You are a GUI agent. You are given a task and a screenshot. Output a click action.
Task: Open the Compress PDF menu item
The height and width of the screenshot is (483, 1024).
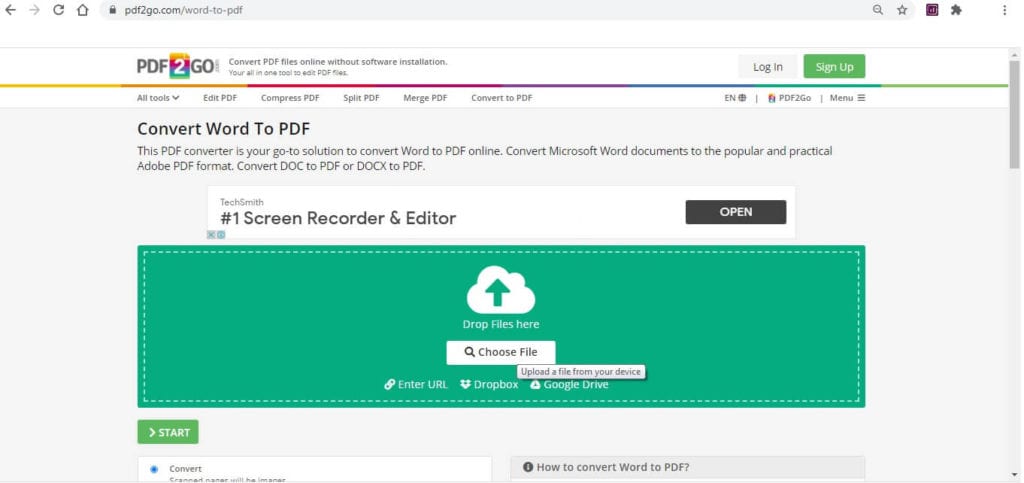coord(290,98)
